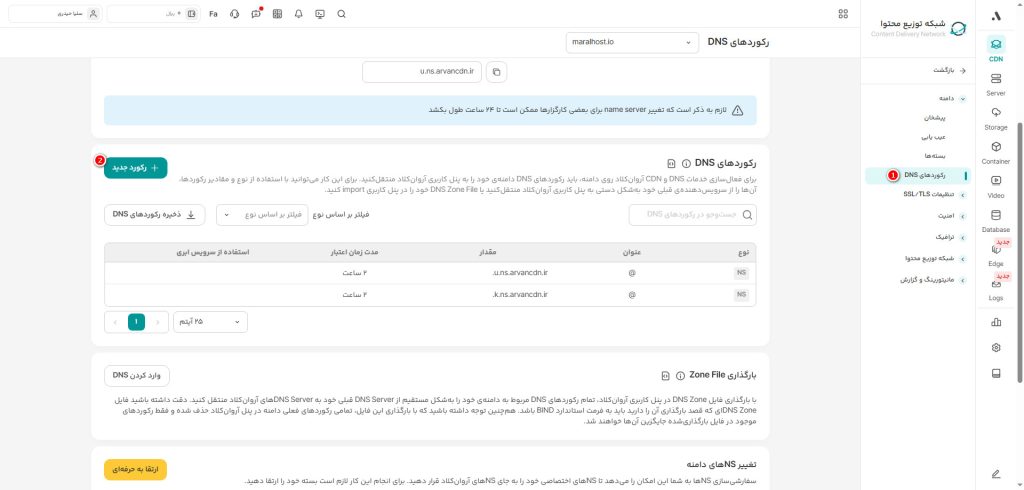Go back with بازگشت link
This screenshot has width=1024, height=490.
tap(948, 70)
